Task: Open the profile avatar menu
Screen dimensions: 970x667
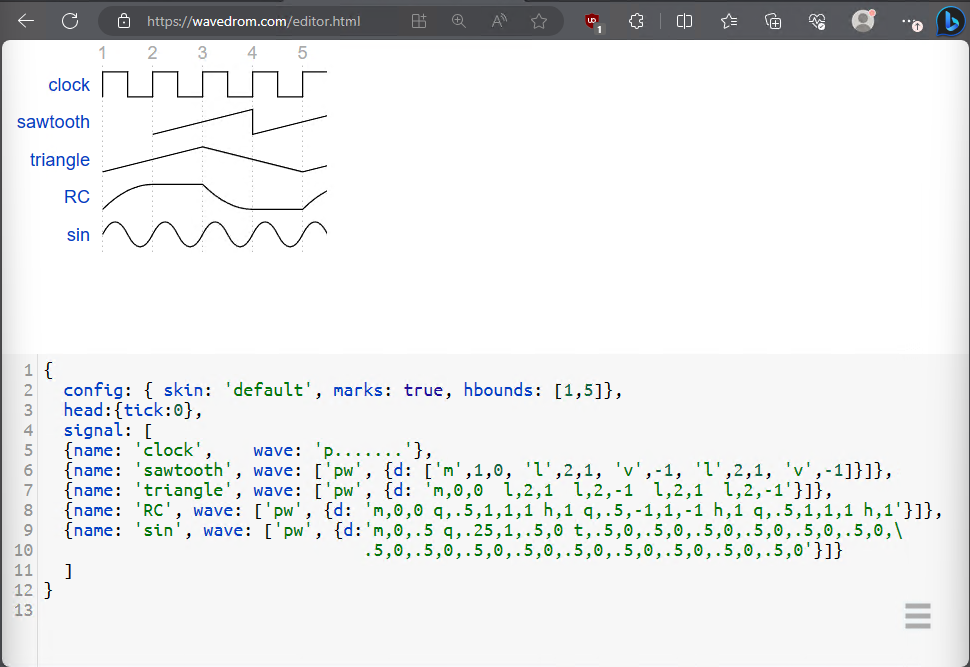Action: coord(861,21)
